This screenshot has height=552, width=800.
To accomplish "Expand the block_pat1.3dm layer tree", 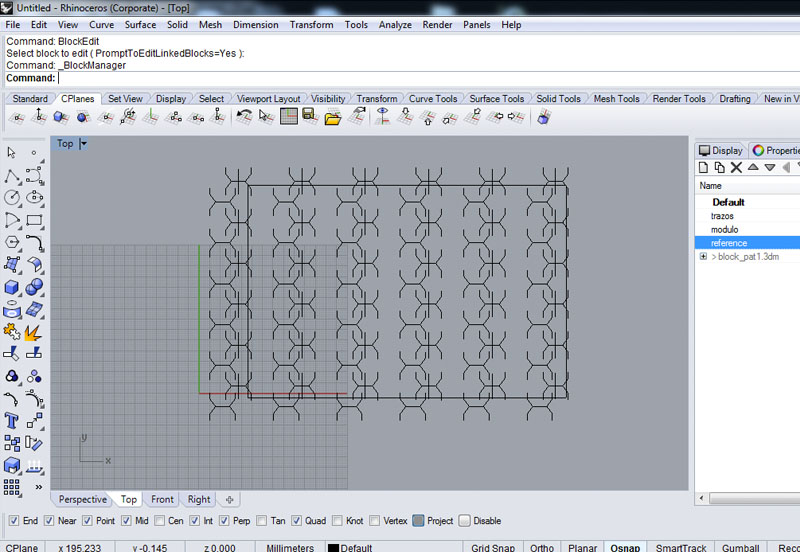I will [703, 257].
